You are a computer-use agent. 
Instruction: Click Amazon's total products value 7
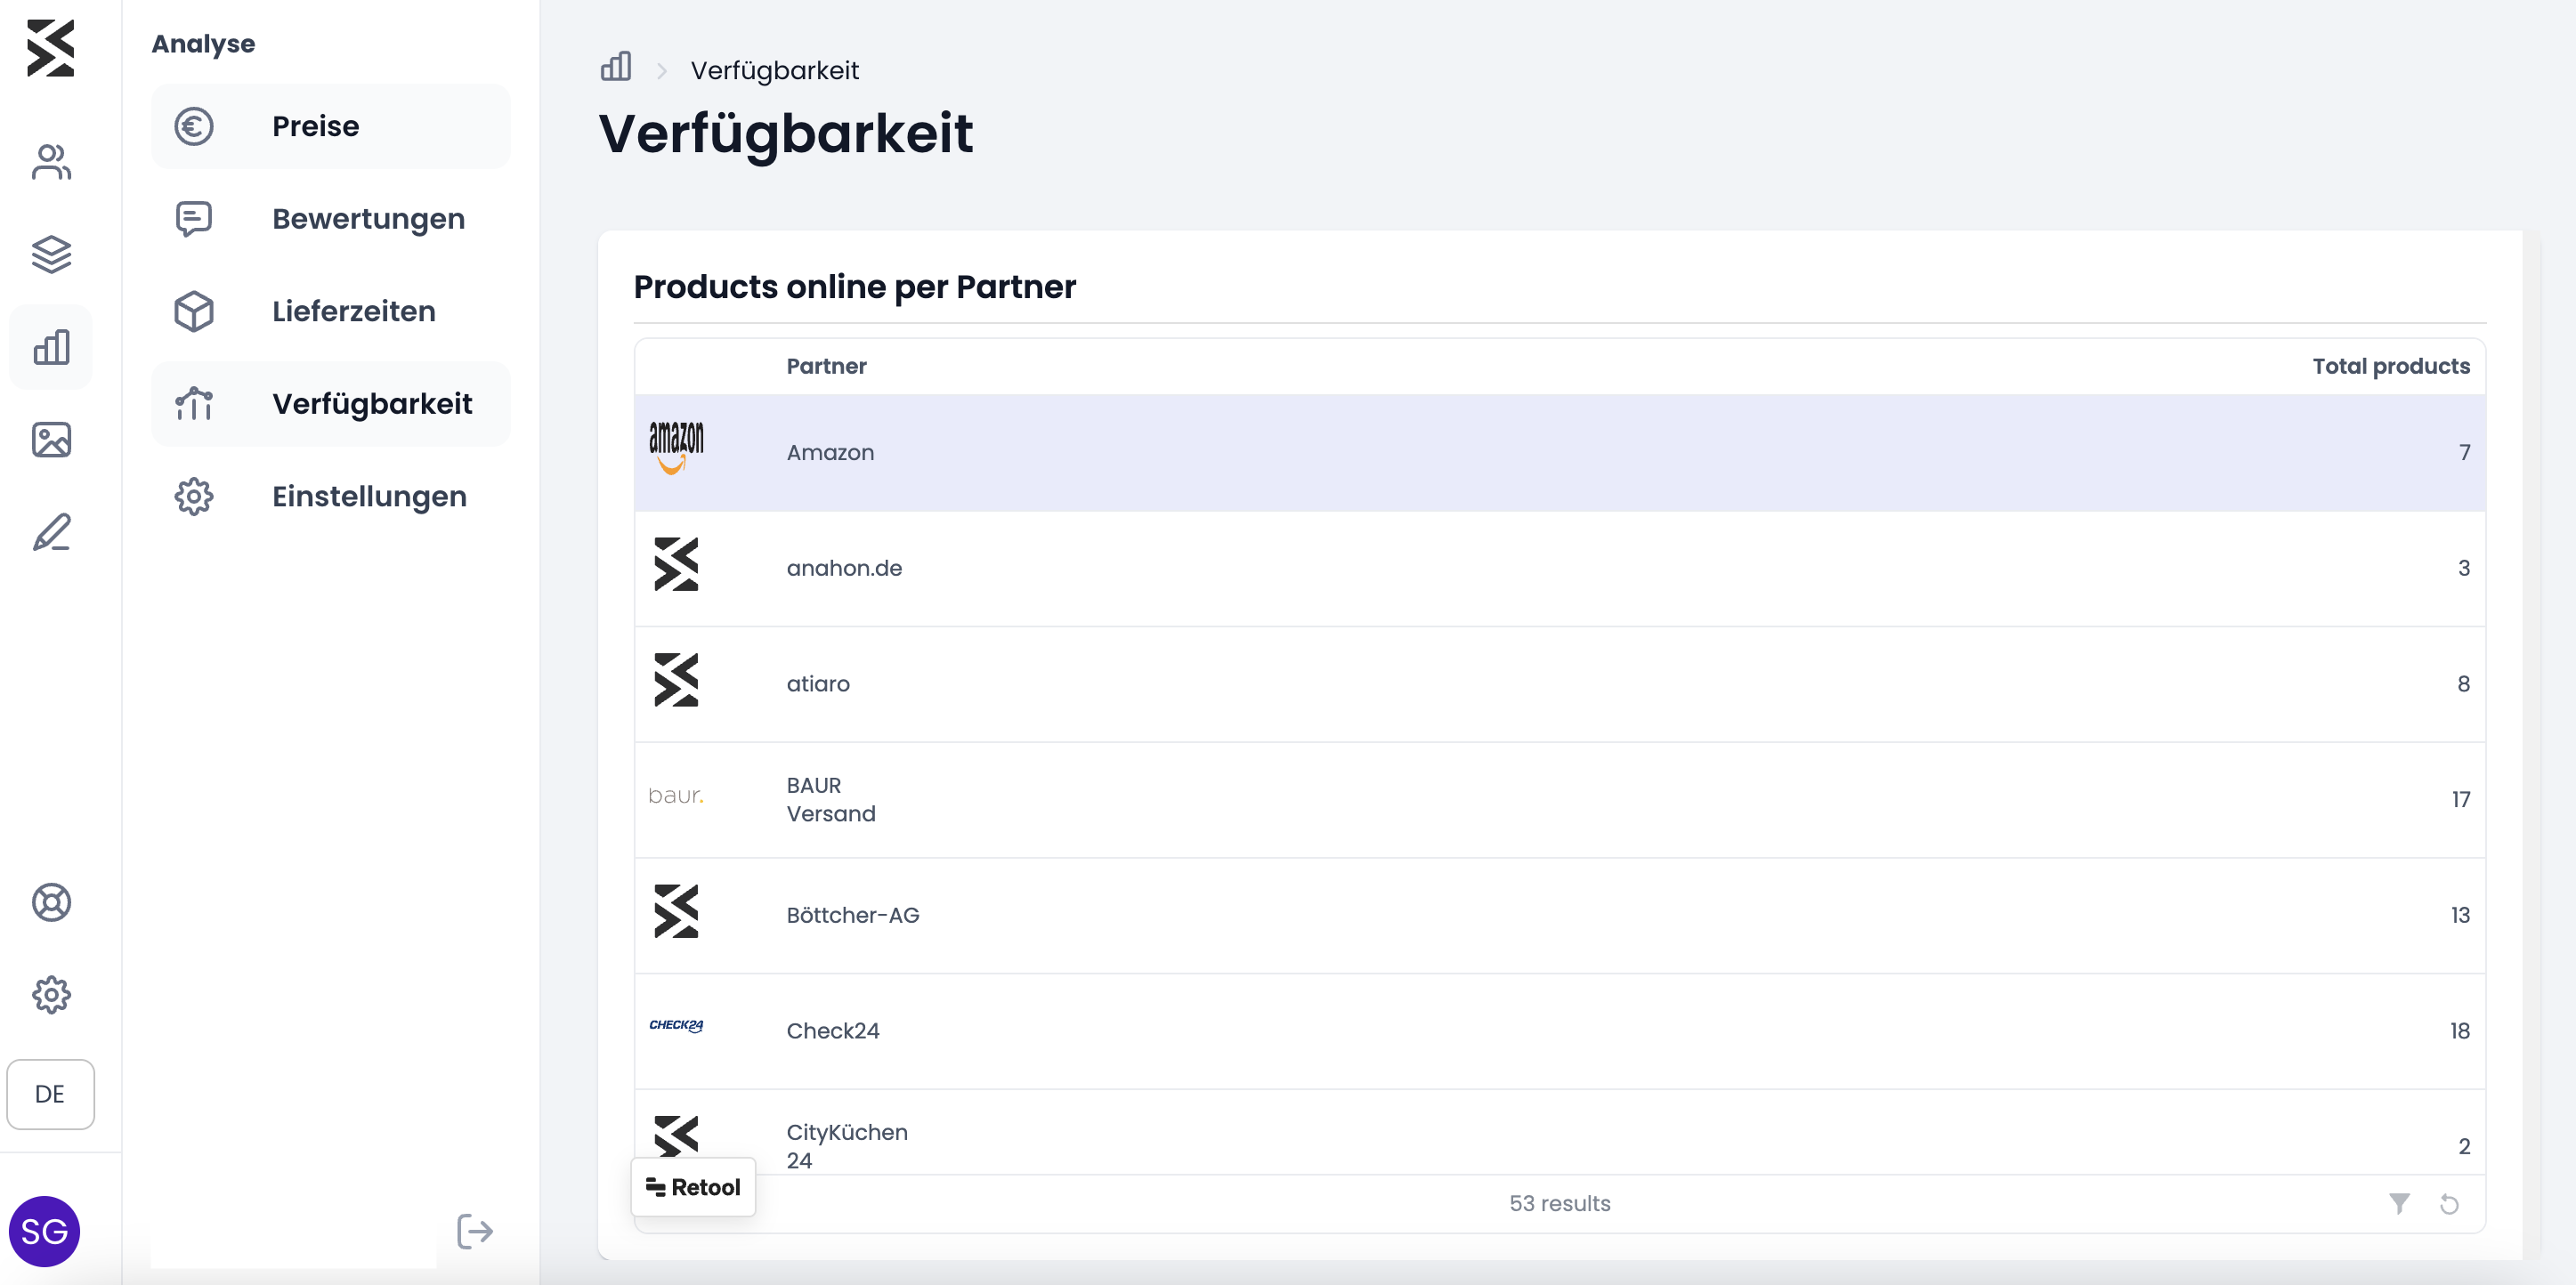coord(2465,452)
